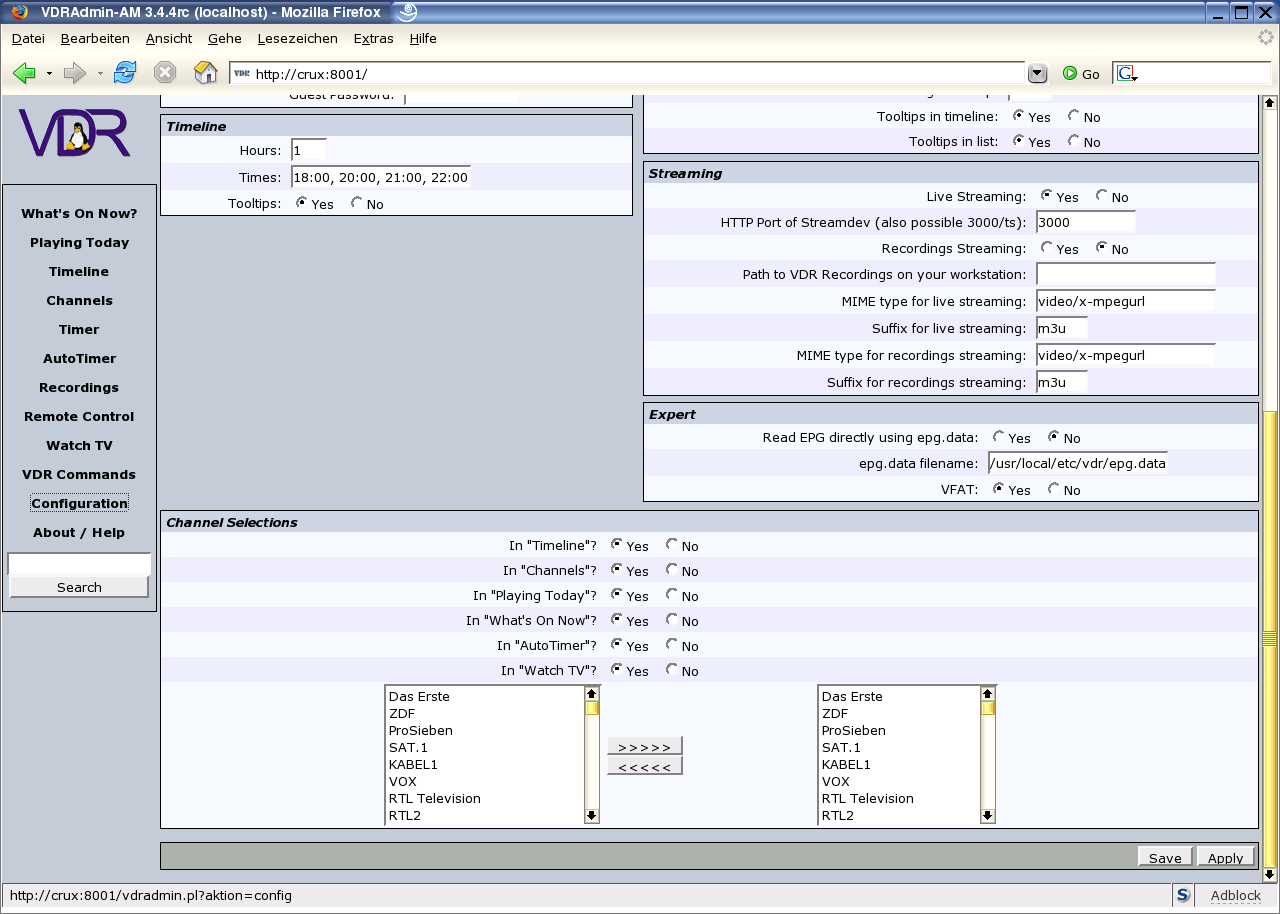The width and height of the screenshot is (1280, 914).
Task: Click the VDR penguin logo
Action: 75,133
